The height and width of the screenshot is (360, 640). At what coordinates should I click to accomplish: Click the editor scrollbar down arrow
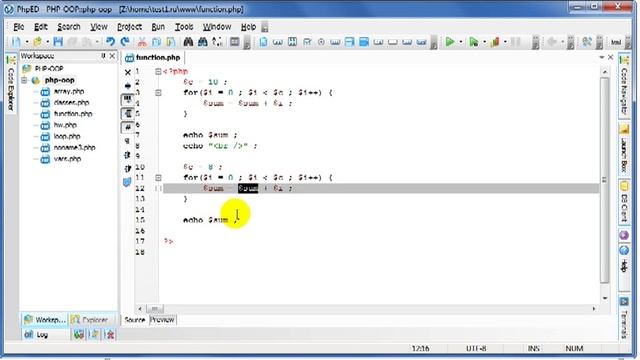(604, 298)
